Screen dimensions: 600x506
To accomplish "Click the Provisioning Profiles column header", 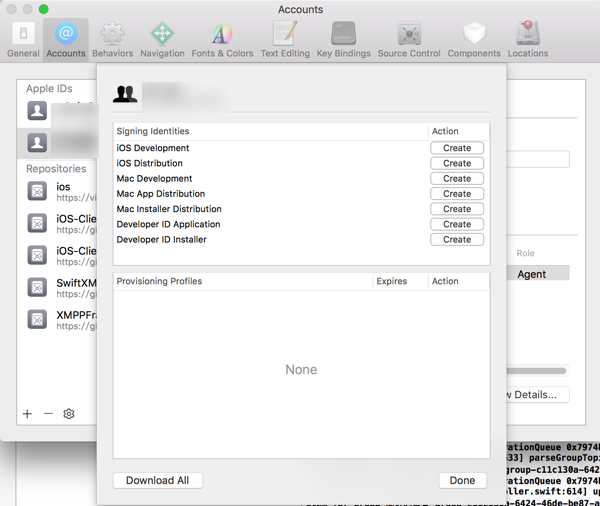I will tap(243, 281).
